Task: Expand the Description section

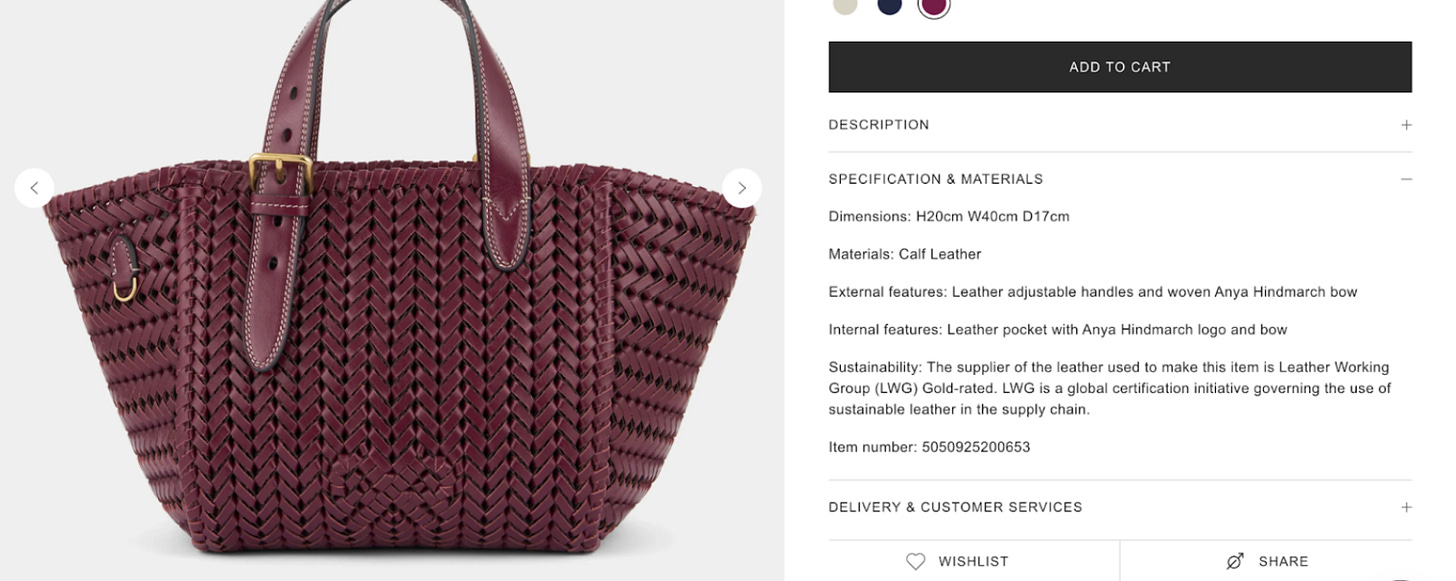Action: (x=1120, y=125)
